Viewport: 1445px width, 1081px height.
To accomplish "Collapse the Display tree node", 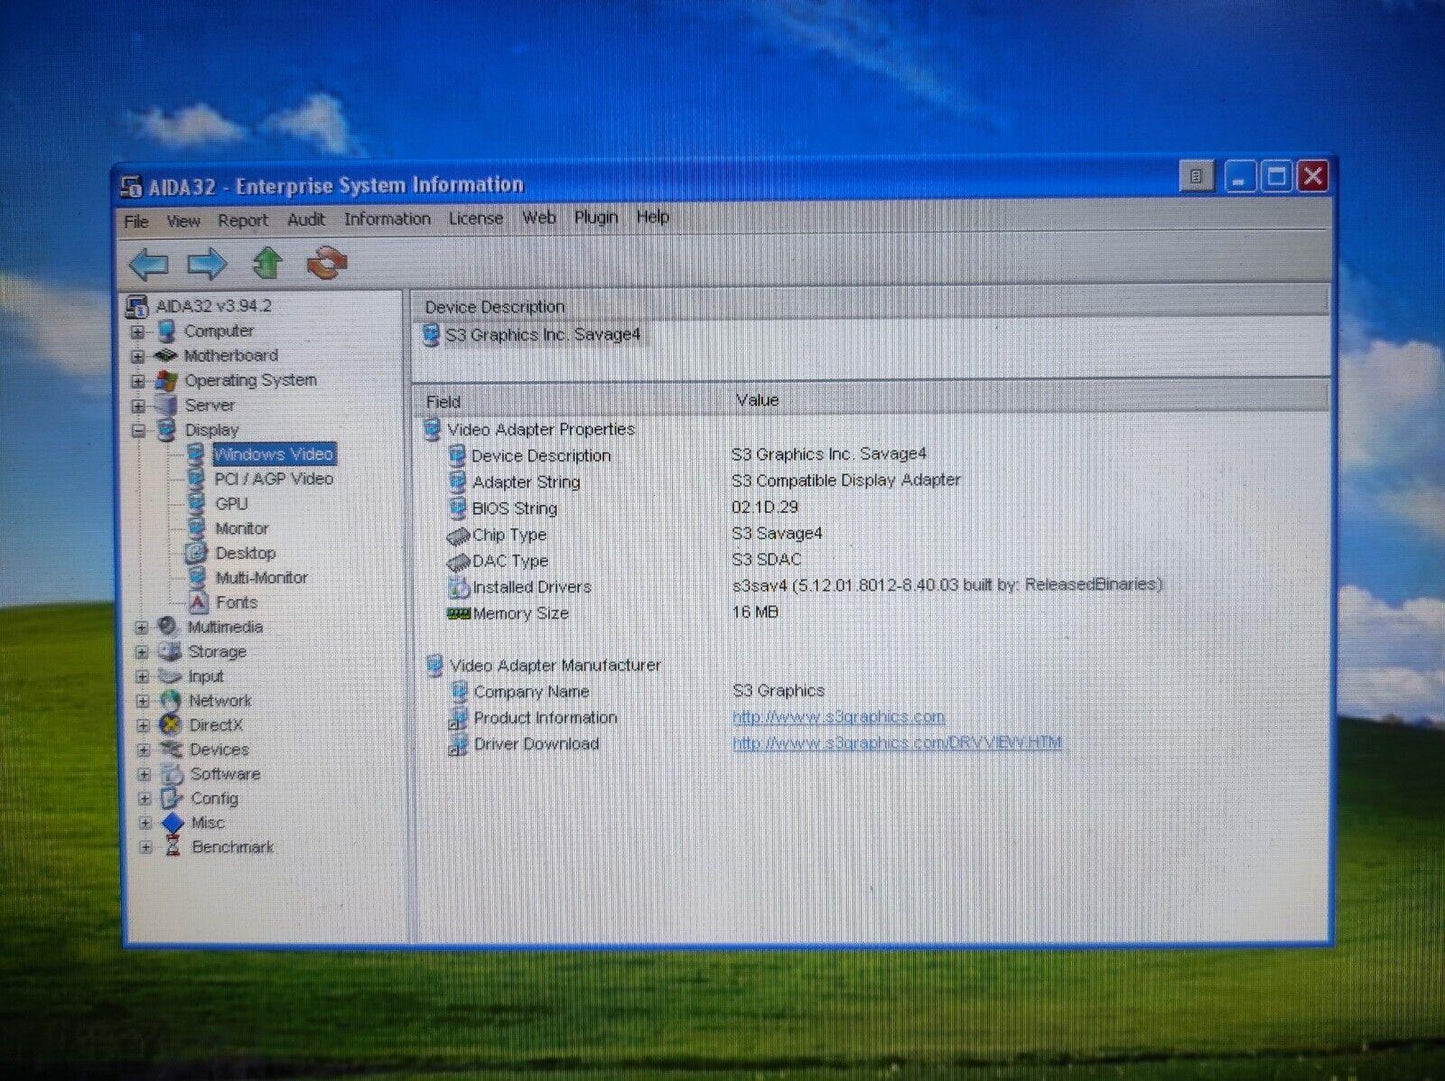I will [x=138, y=430].
